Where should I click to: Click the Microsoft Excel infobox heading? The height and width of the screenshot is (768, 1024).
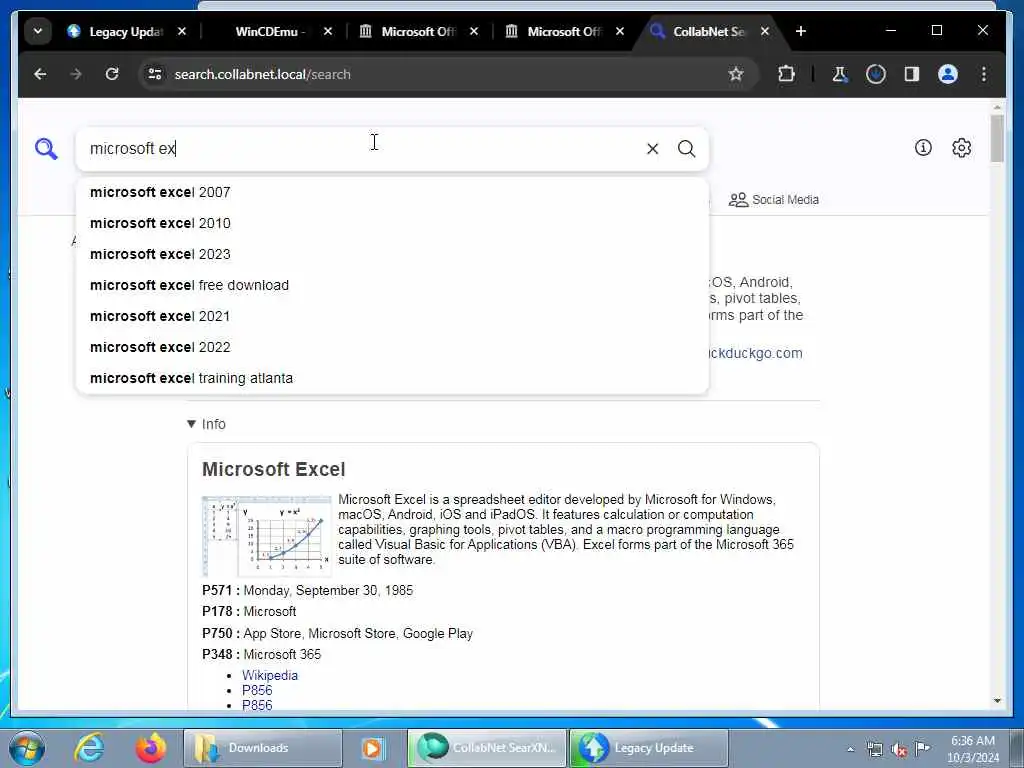[274, 470]
